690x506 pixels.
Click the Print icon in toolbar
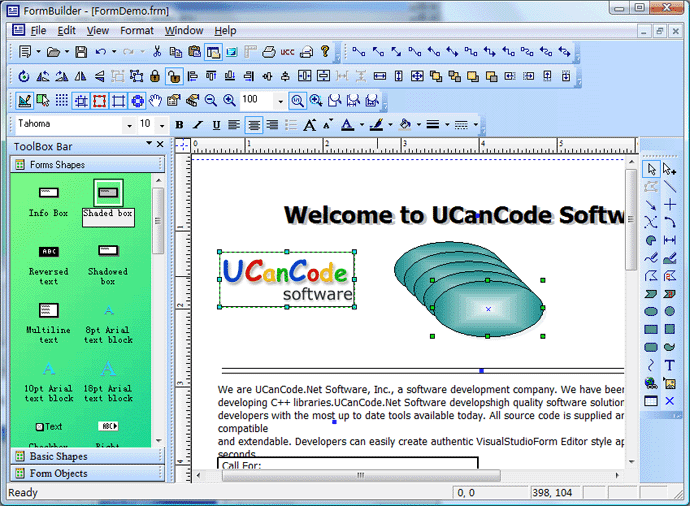point(269,52)
